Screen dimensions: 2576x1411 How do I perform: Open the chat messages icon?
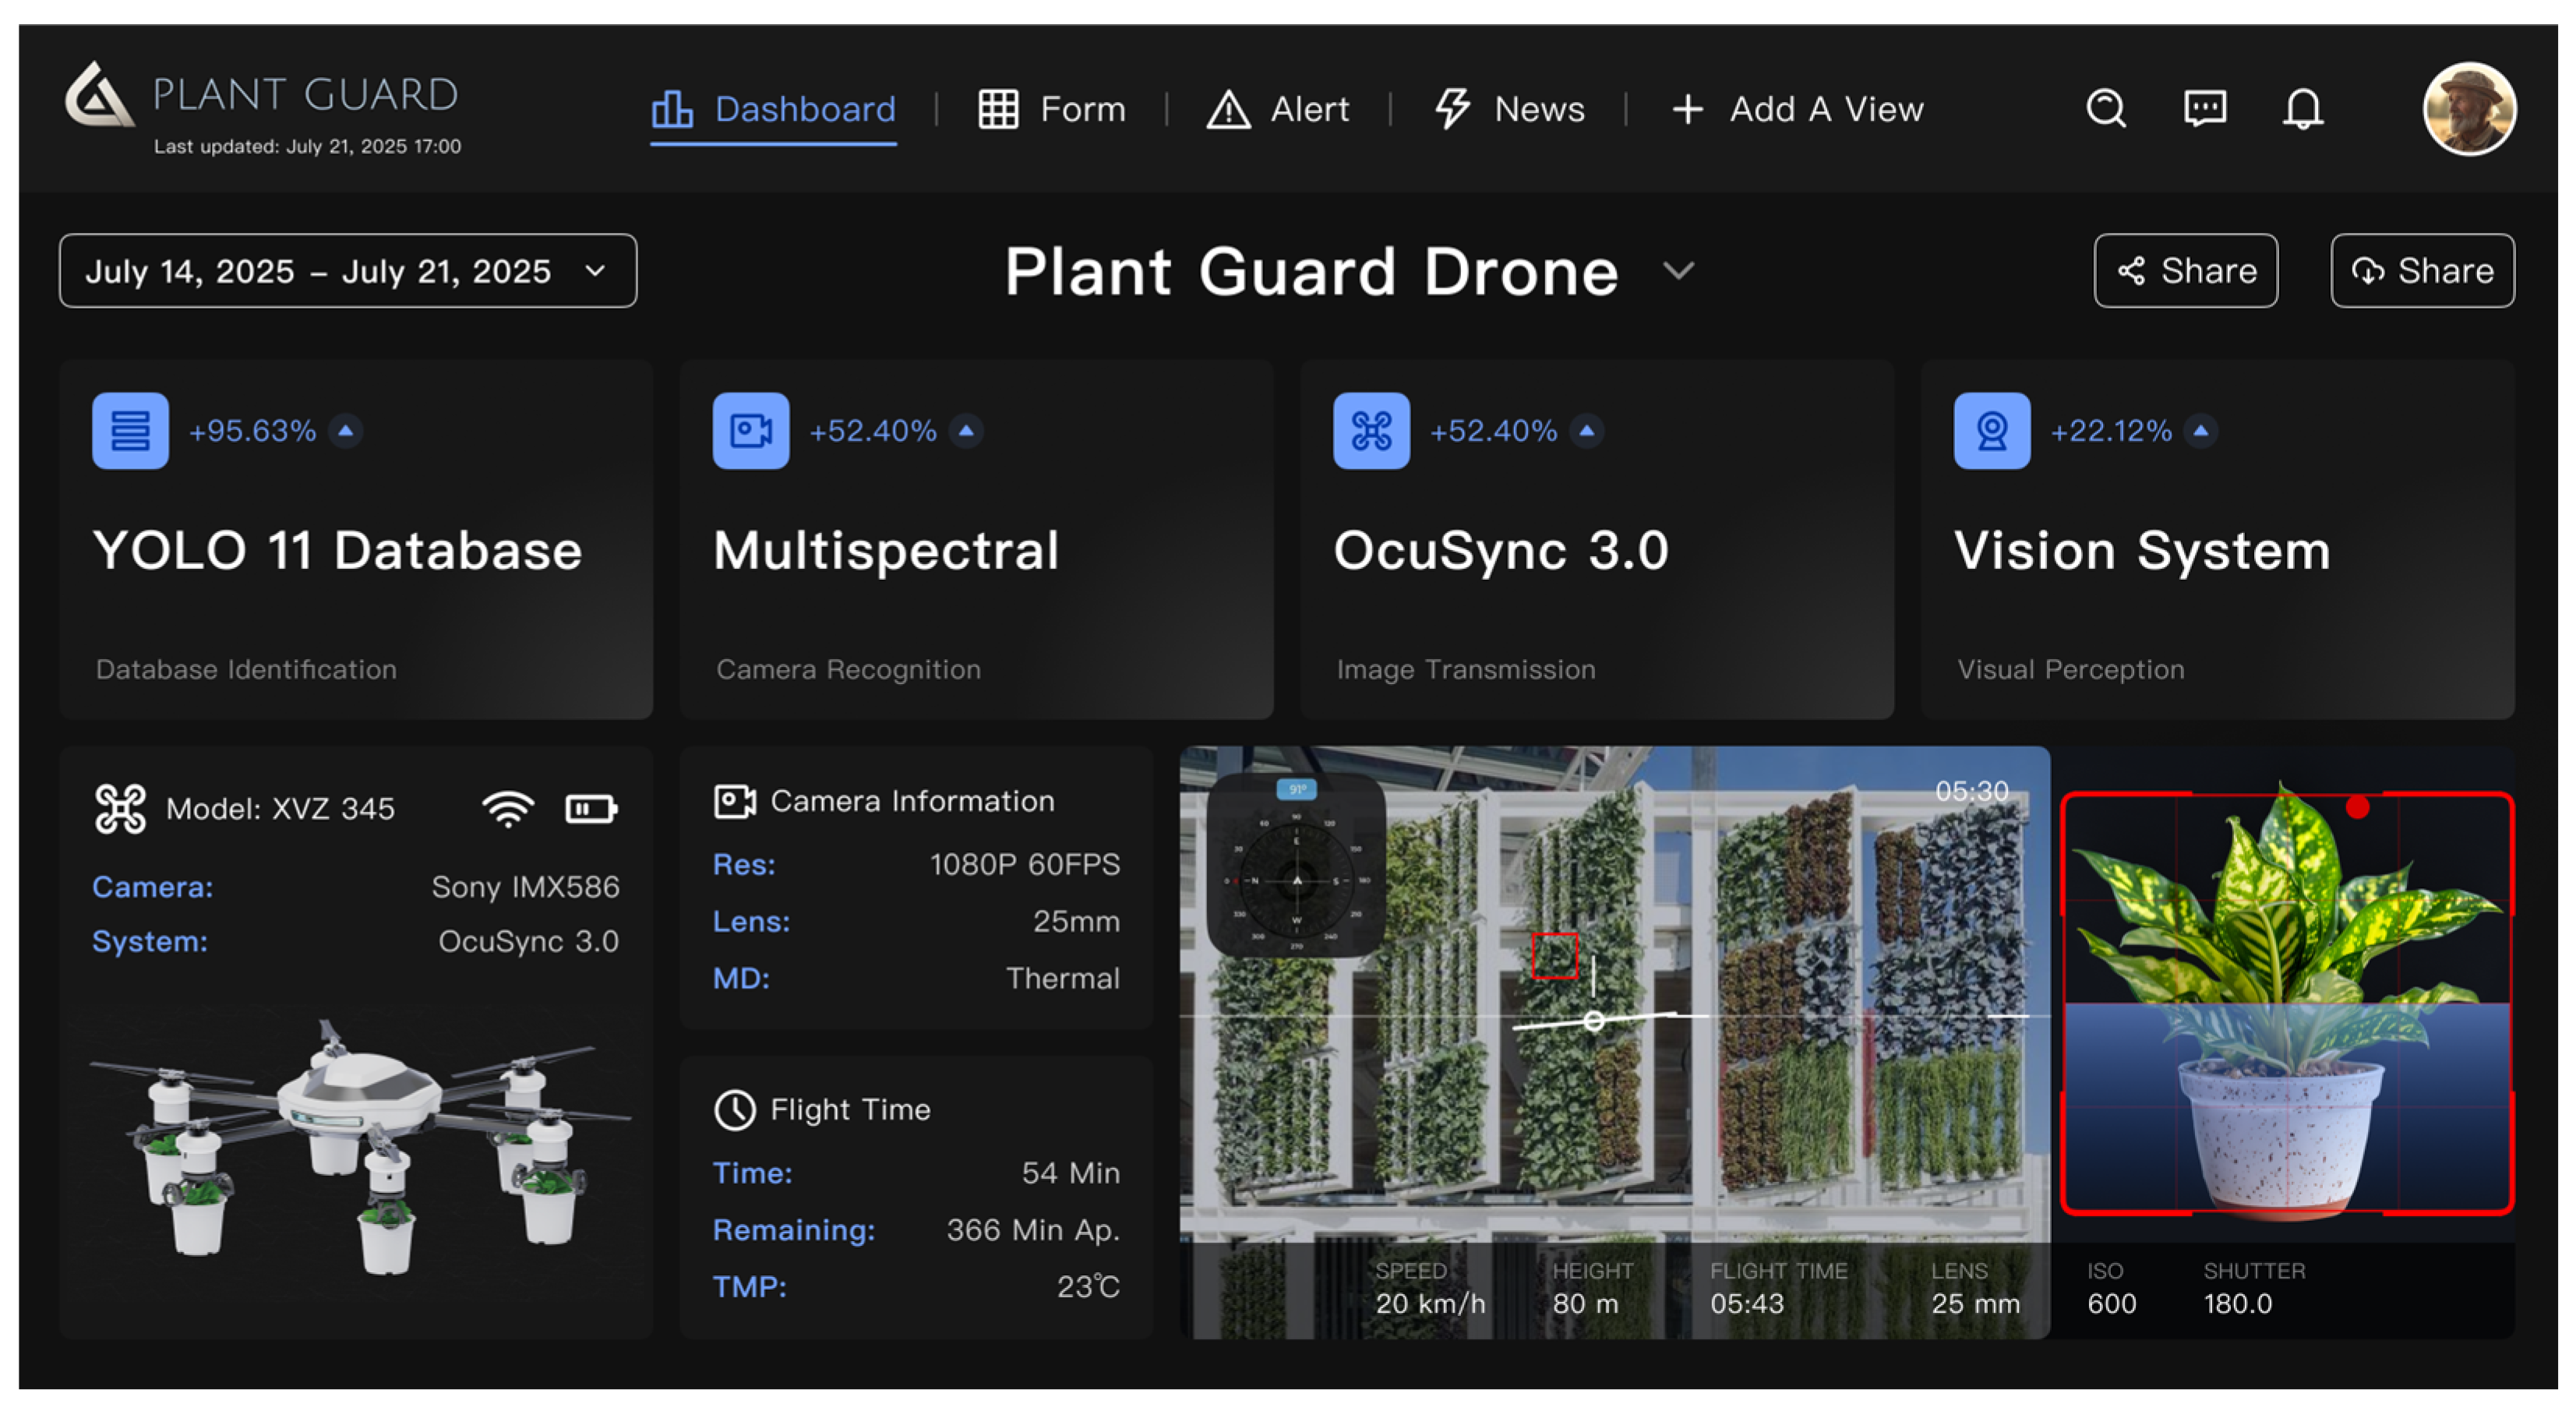click(2204, 108)
